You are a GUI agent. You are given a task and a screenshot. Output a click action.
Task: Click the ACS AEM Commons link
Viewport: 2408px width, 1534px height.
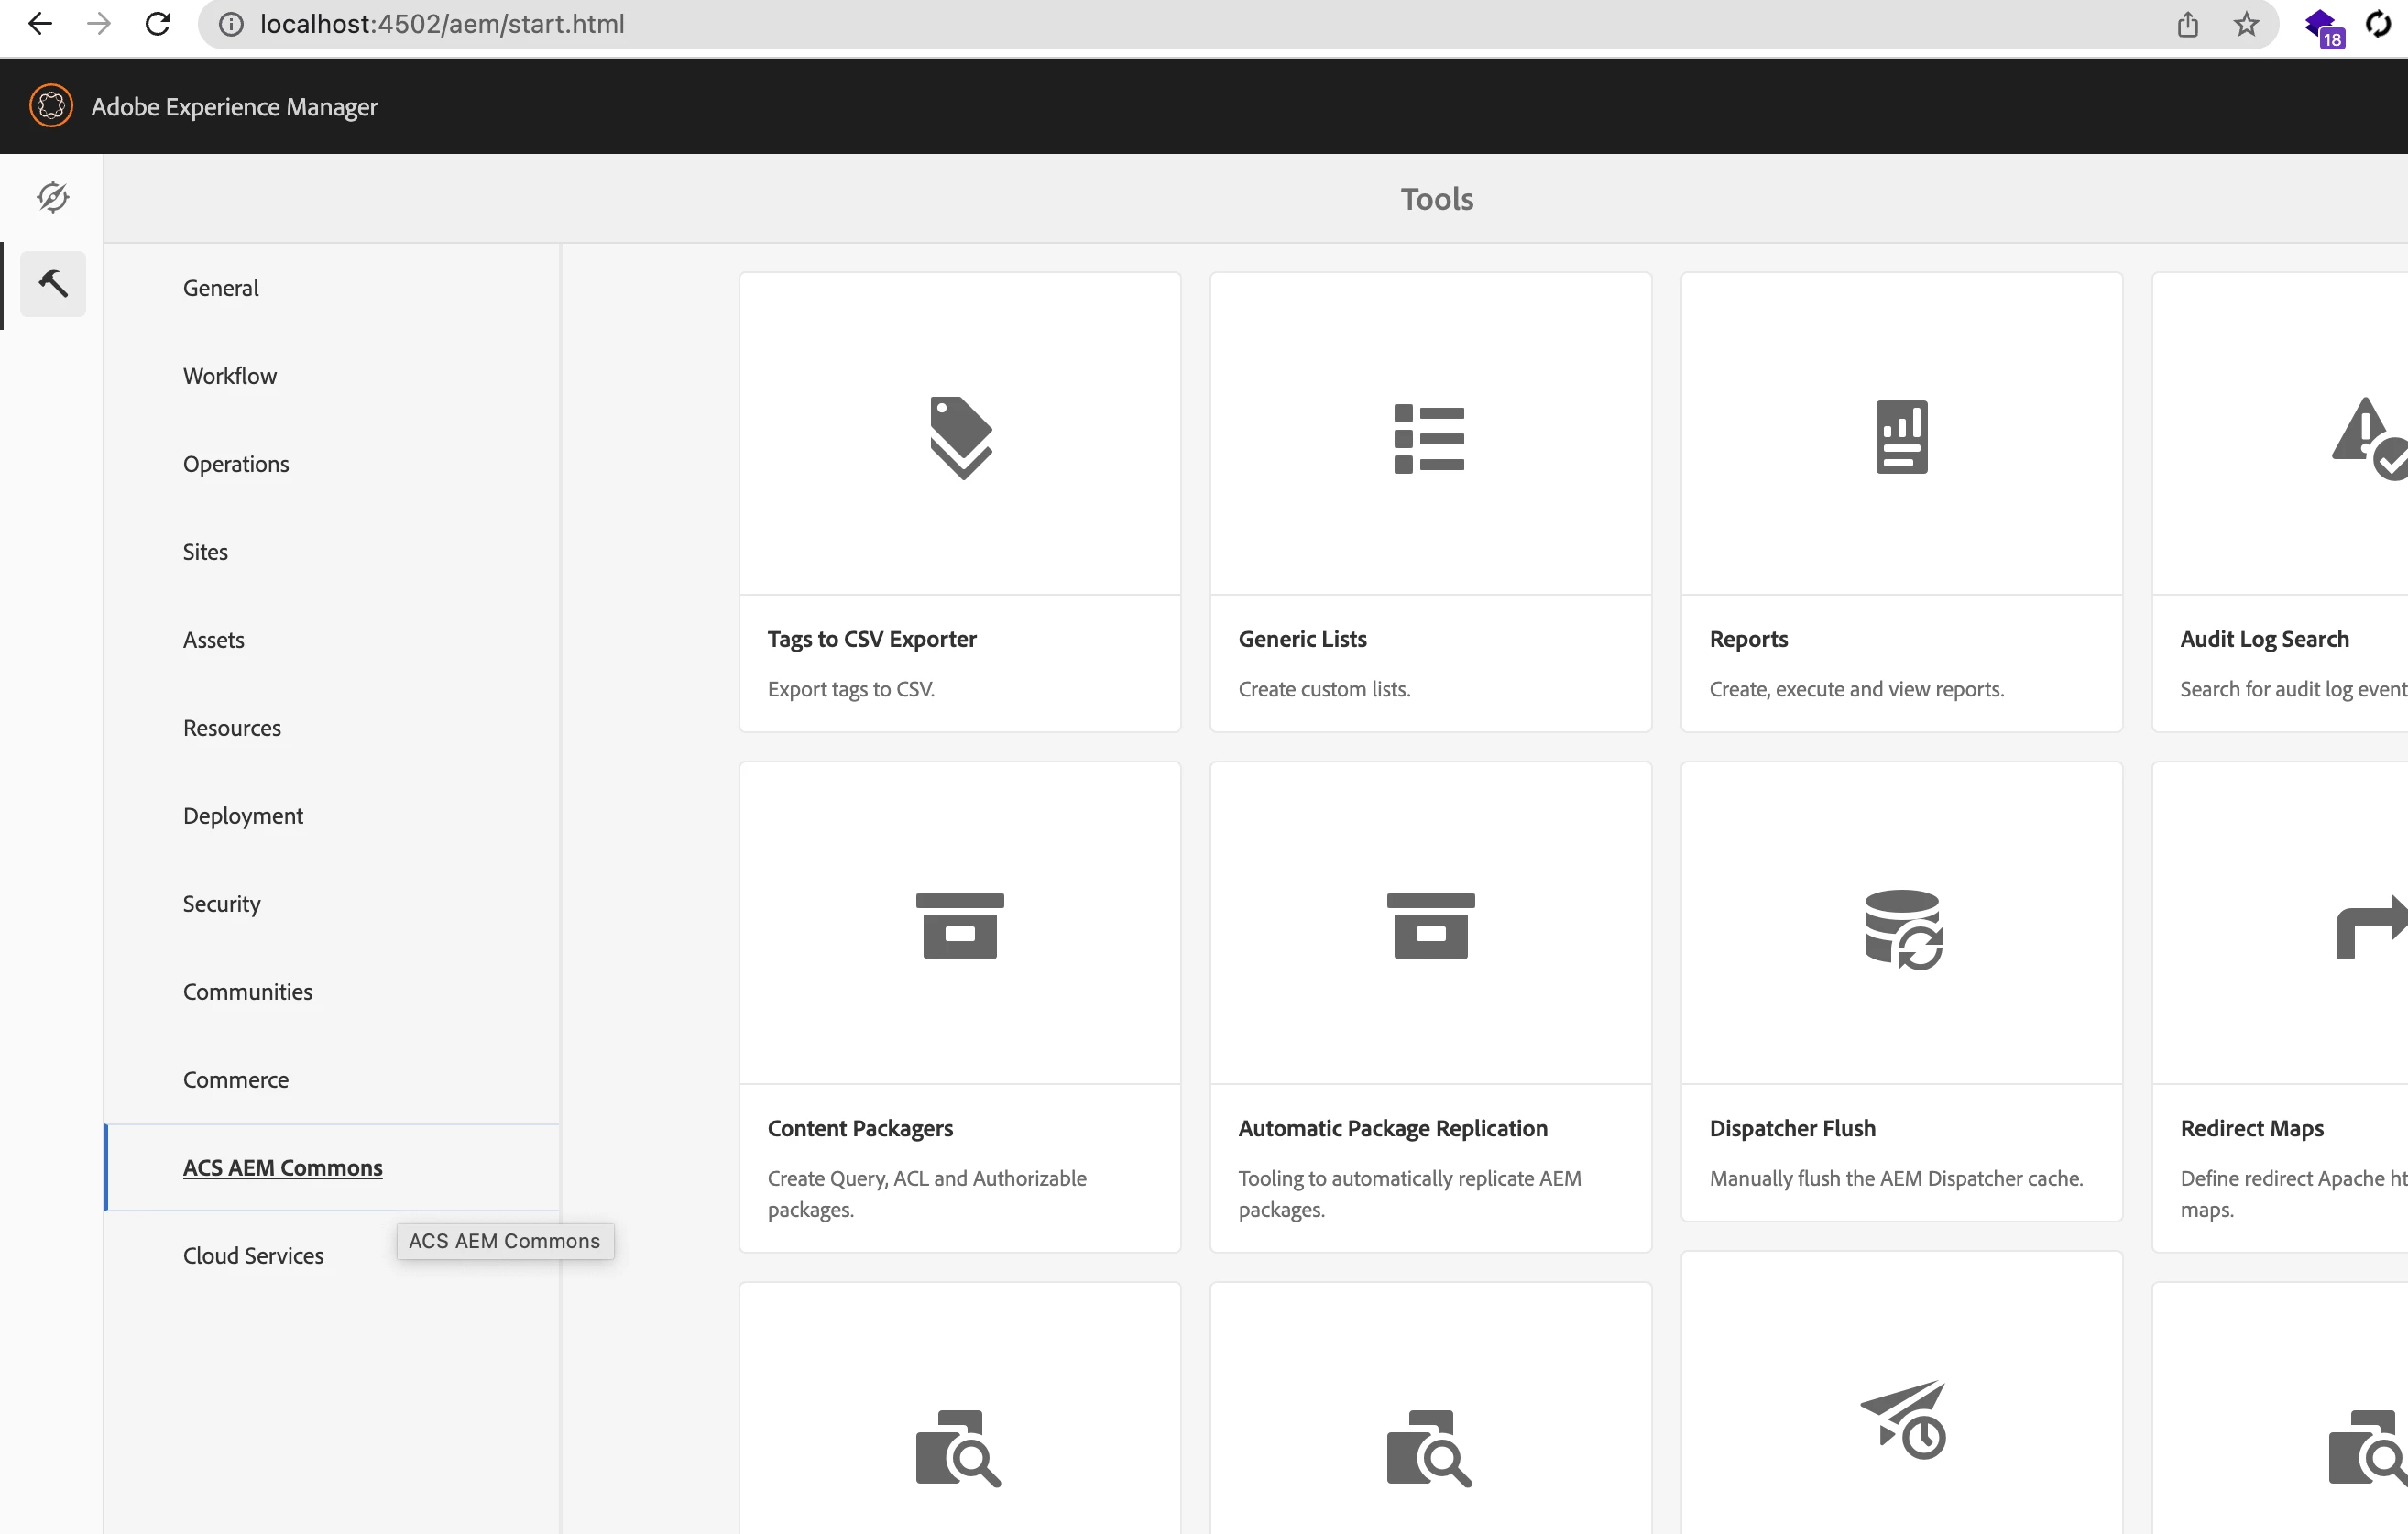click(x=283, y=1168)
